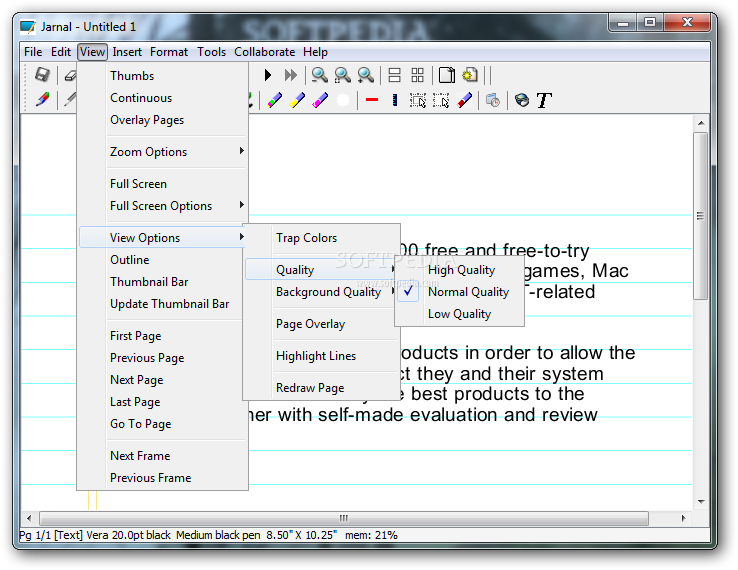
Task: Choose Next Page menu entry
Action: (163, 380)
